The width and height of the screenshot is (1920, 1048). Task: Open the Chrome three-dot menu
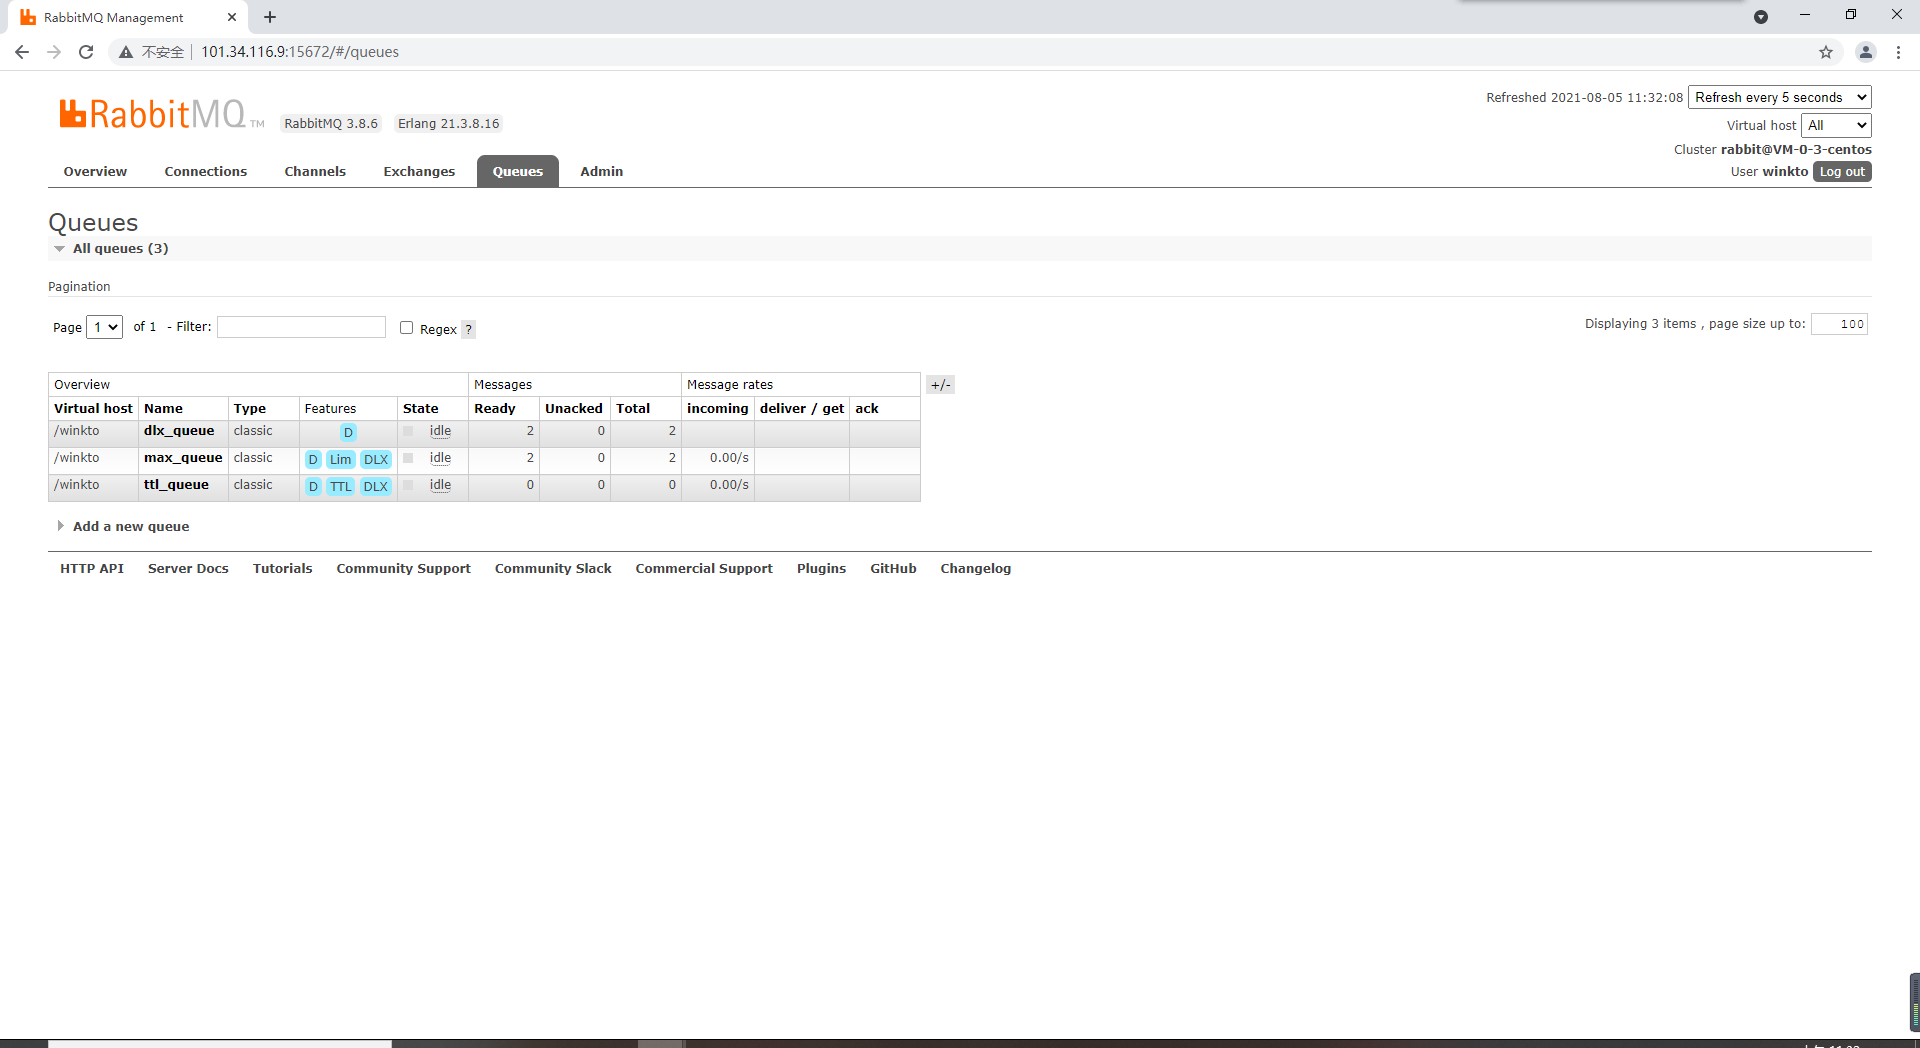(x=1898, y=52)
